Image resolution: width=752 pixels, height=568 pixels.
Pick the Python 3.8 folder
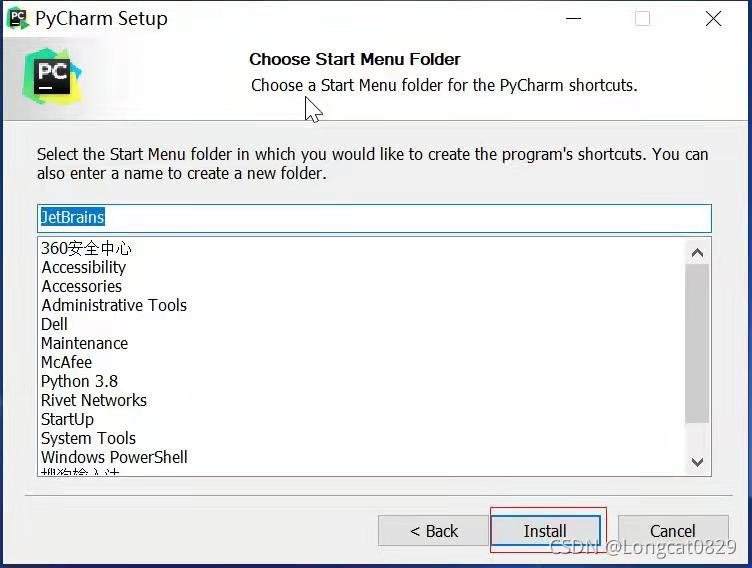[79, 381]
